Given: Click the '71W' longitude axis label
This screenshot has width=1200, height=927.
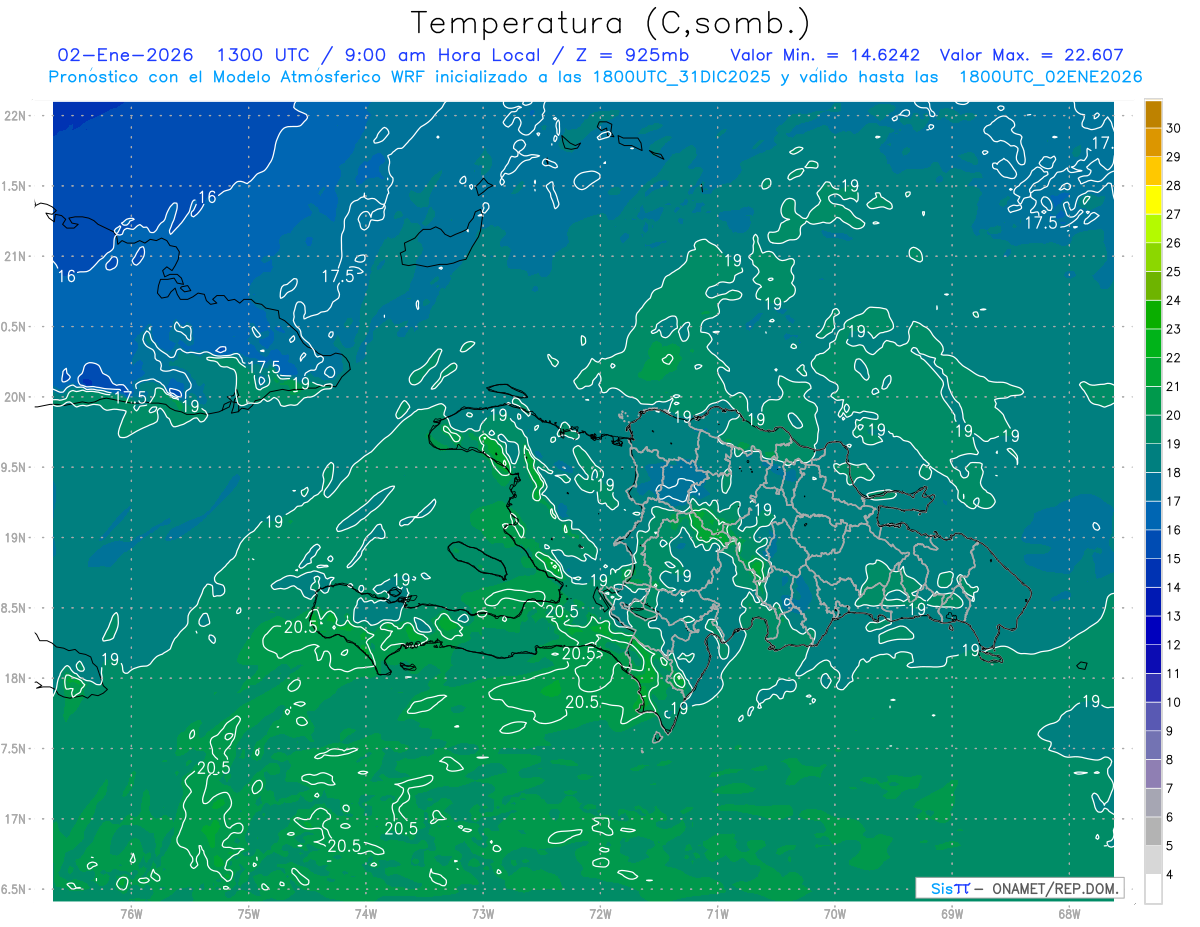Looking at the screenshot, I should coord(717,913).
